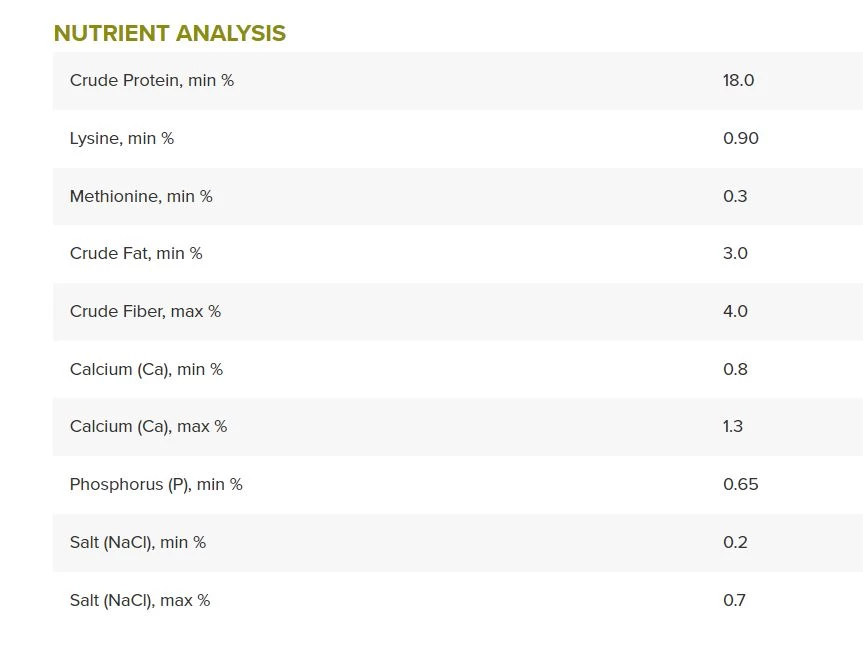863x652 pixels.
Task: Click the 0.90 lysine value
Action: click(740, 138)
